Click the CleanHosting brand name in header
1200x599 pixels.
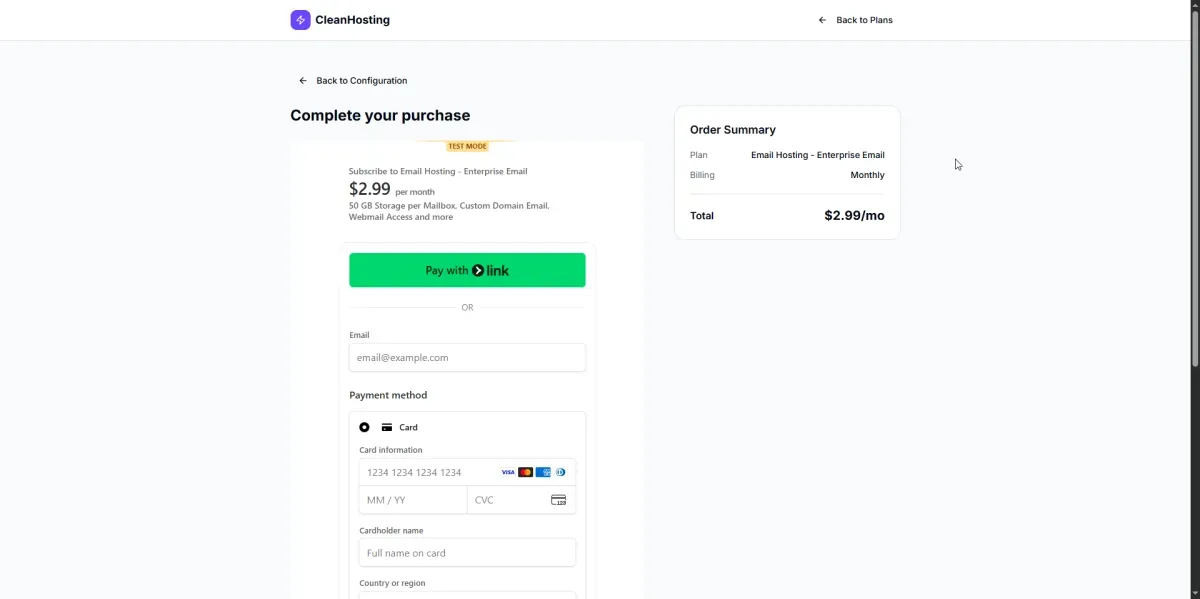tap(352, 20)
